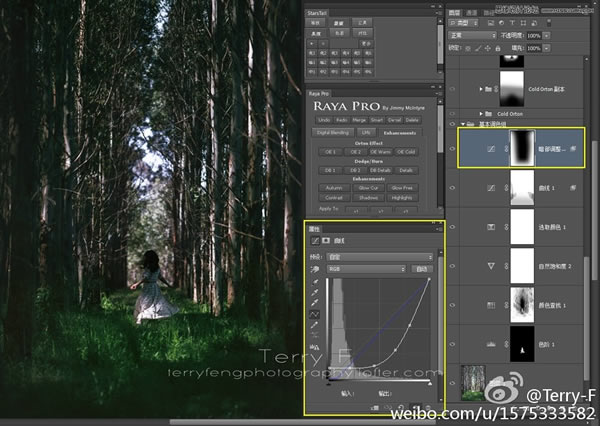
Task: Open layer kind filter dropdown
Action: (463, 23)
